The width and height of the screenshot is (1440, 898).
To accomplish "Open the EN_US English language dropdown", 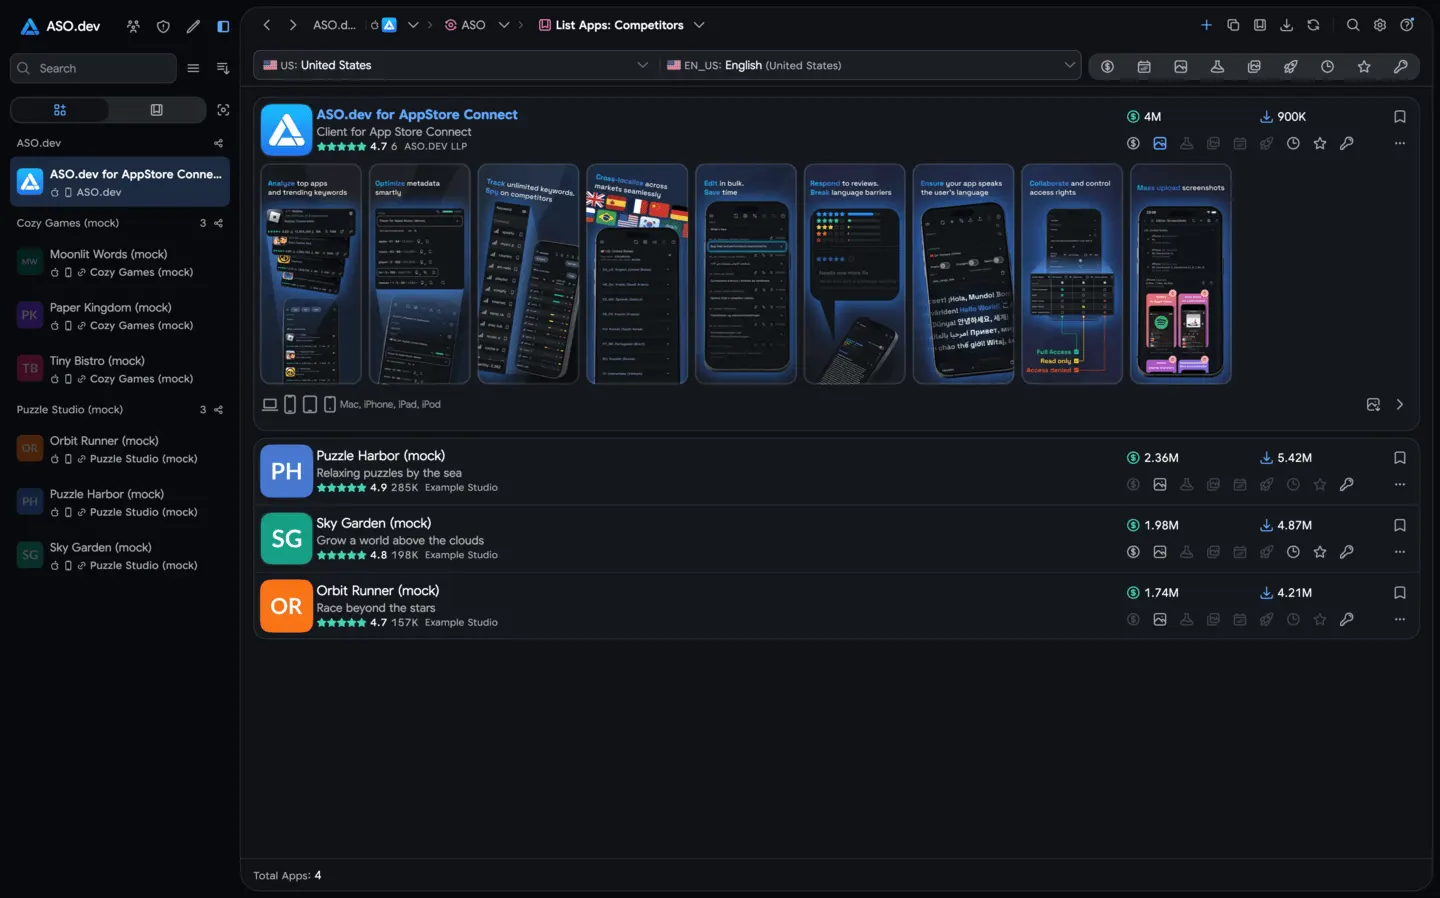I will coord(870,65).
